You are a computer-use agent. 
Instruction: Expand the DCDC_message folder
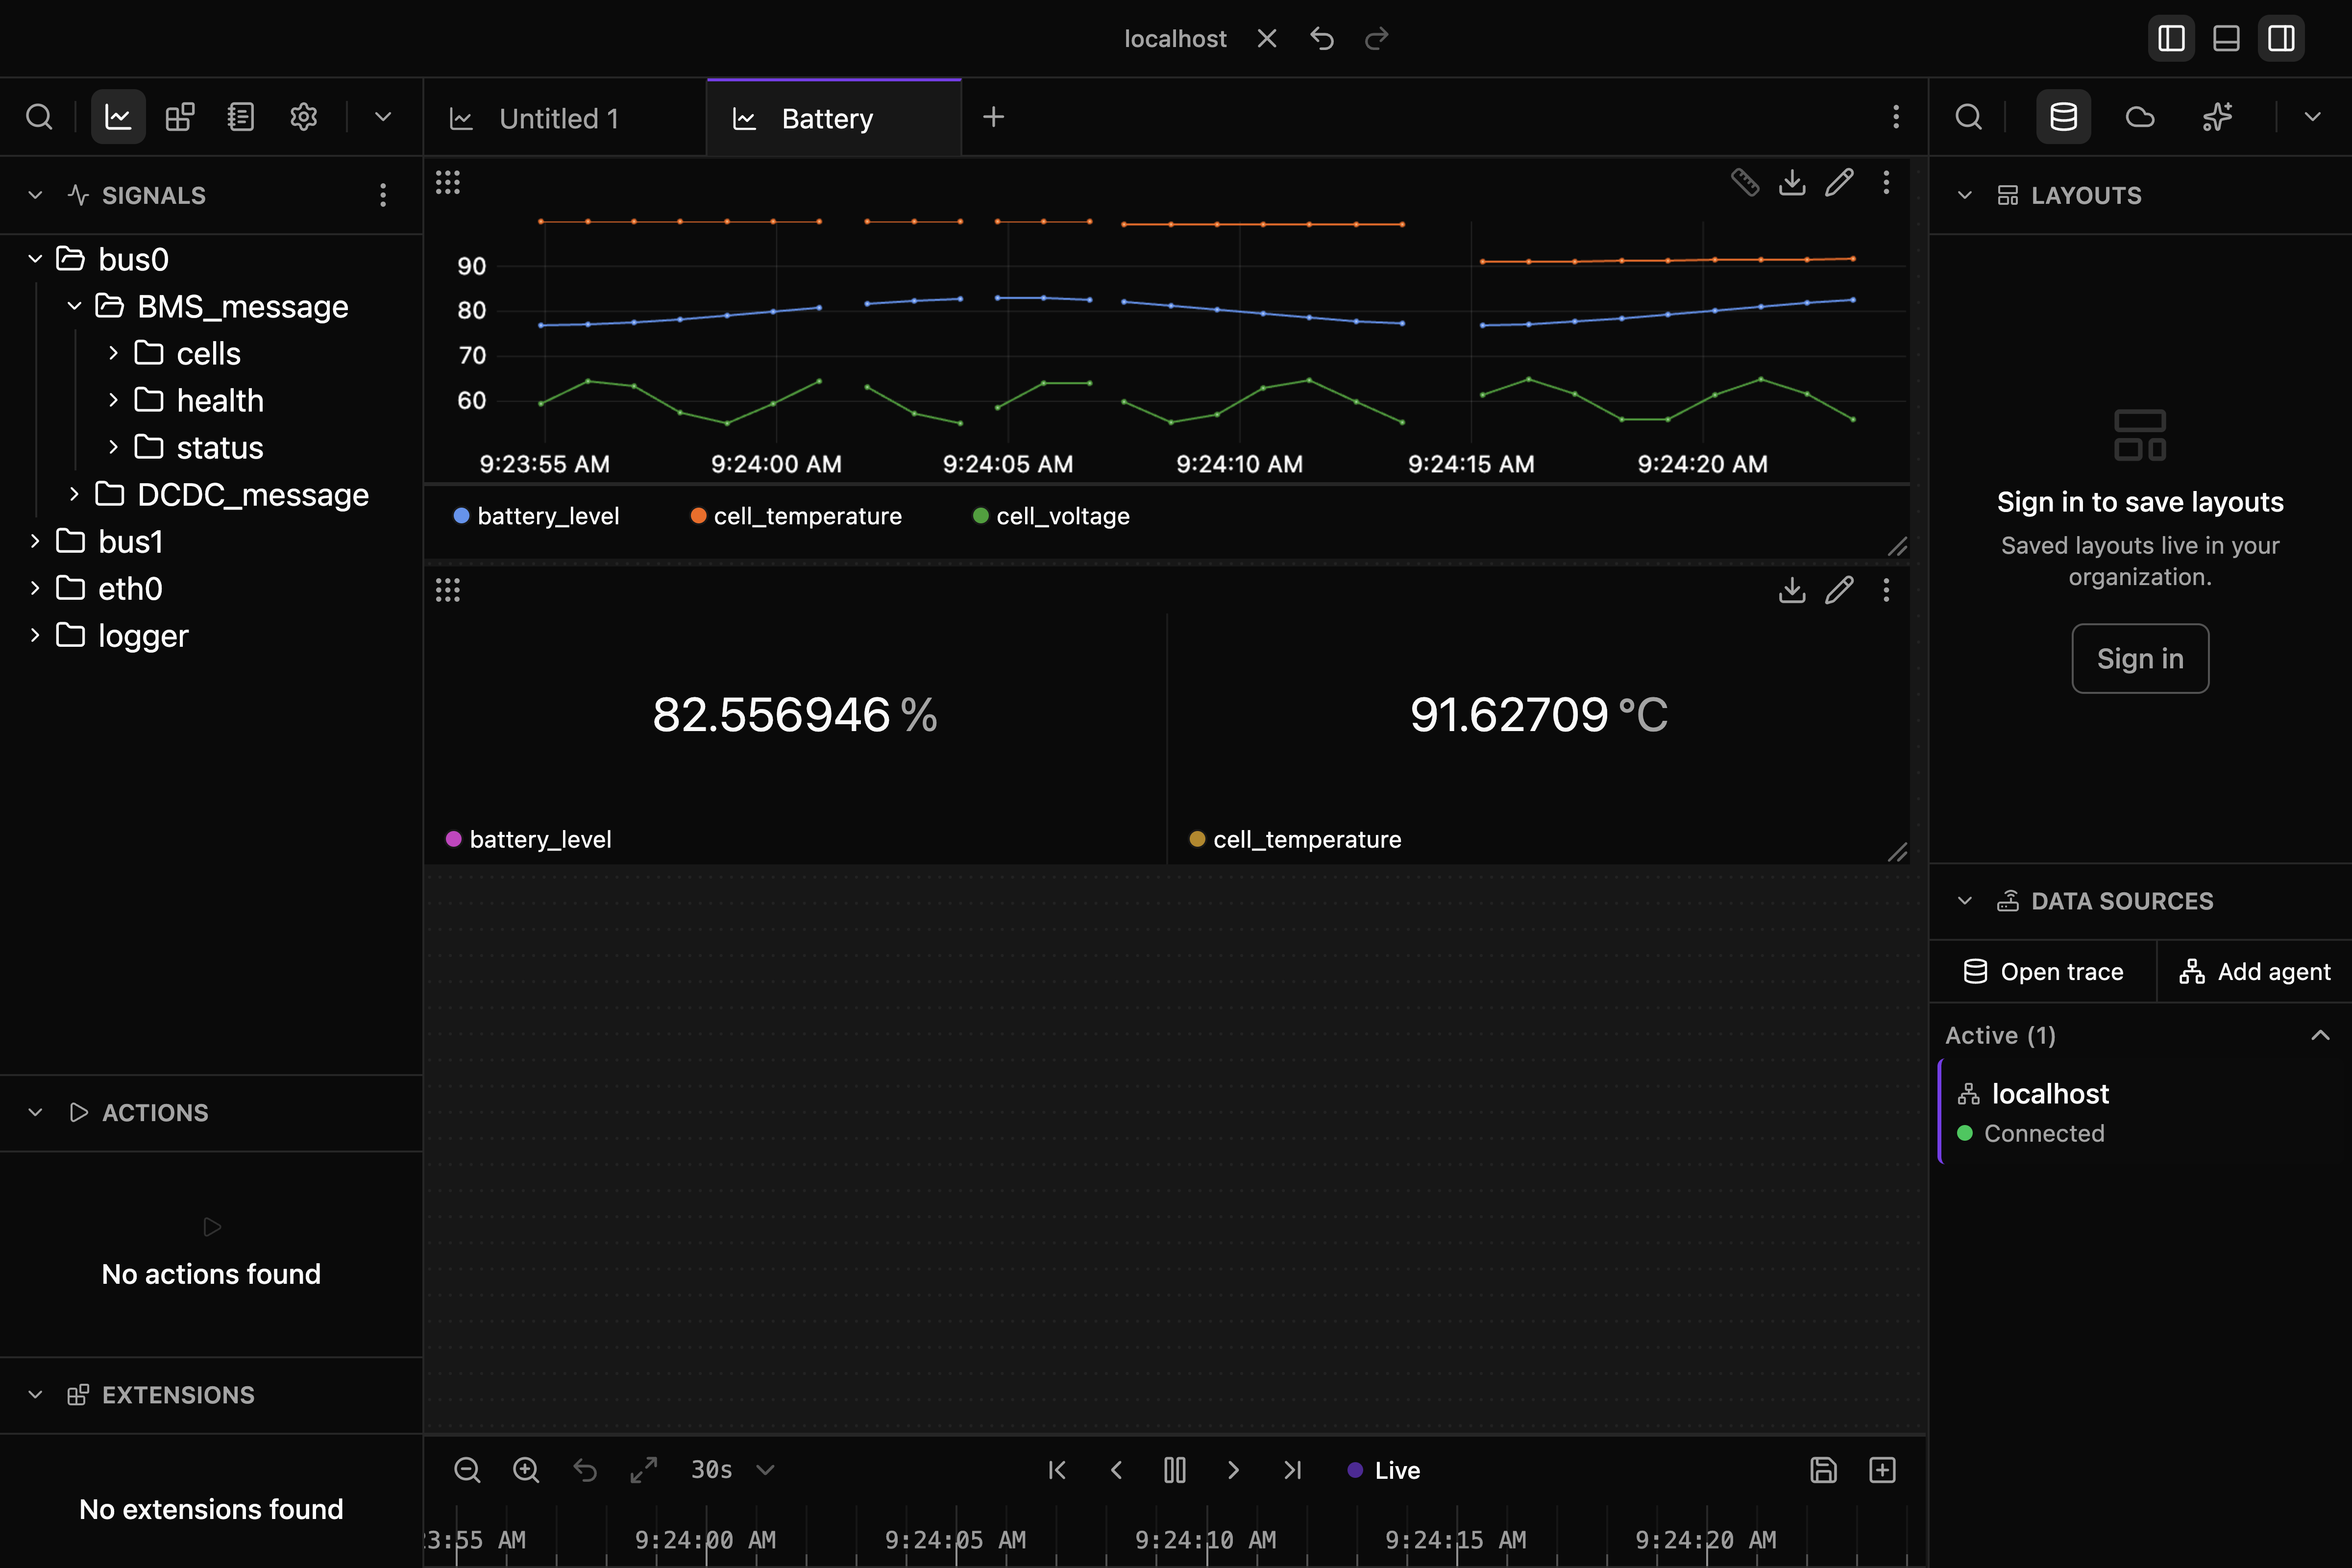pyautogui.click(x=75, y=494)
